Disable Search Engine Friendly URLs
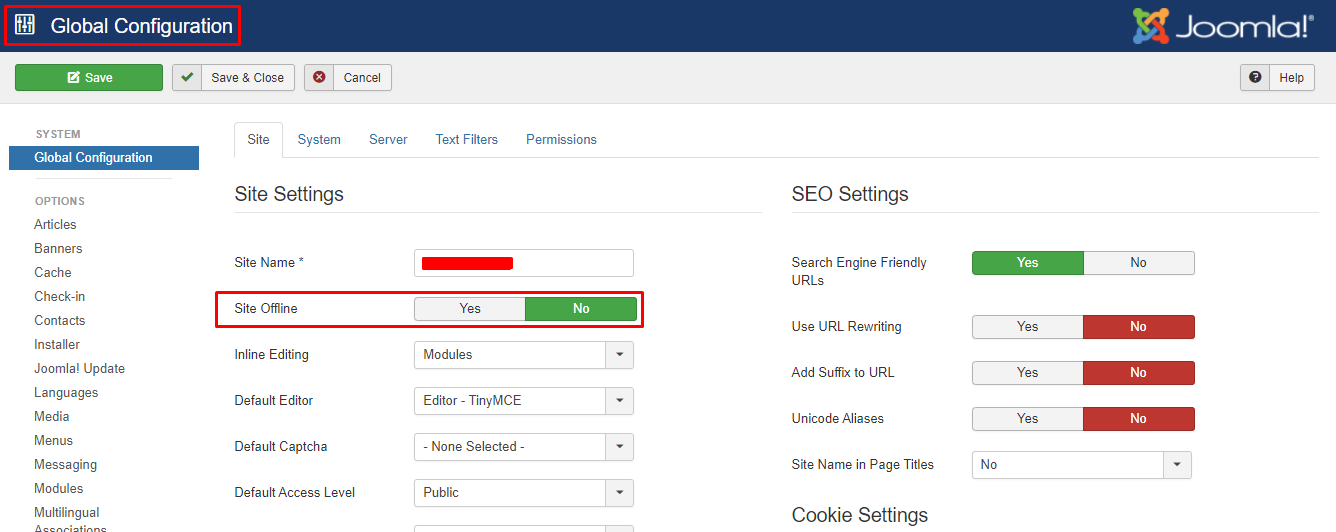1336x532 pixels. [1138, 263]
